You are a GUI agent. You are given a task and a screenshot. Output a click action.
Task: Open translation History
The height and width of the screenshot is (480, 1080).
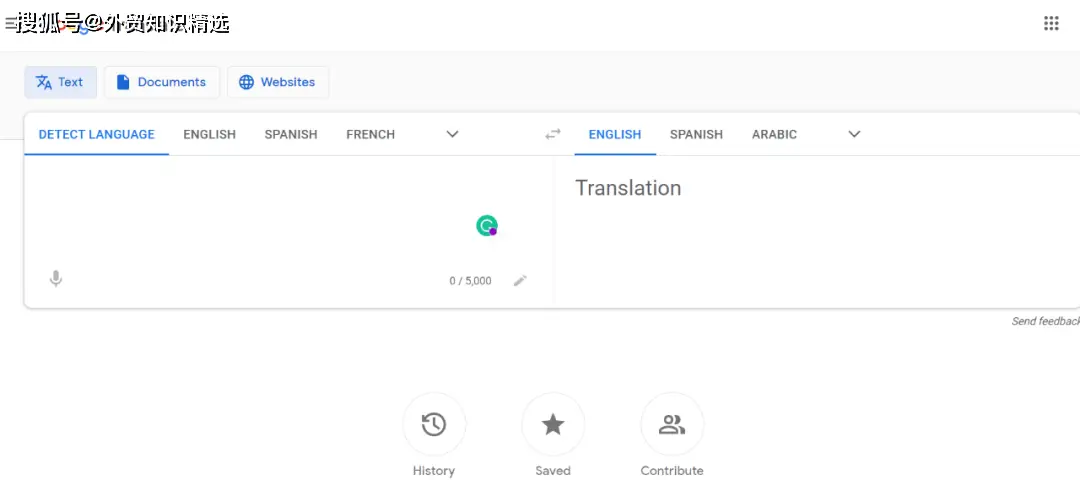point(434,424)
